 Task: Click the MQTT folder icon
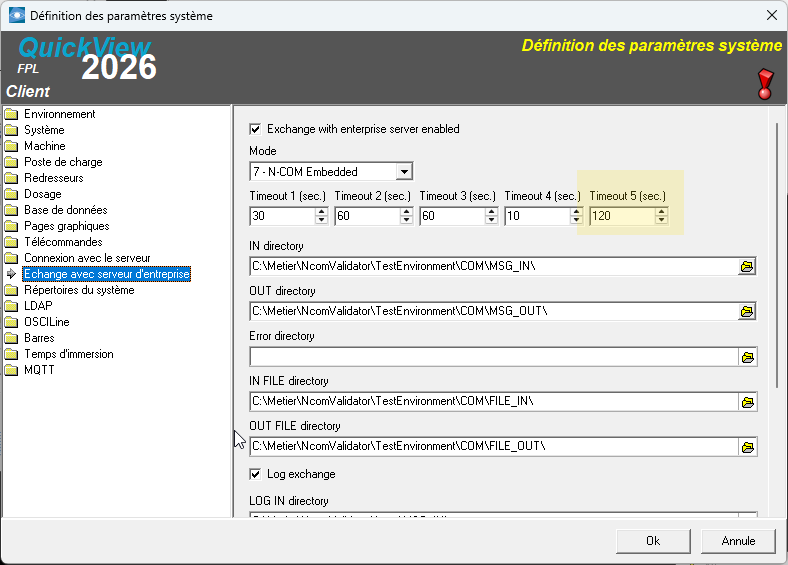click(x=11, y=370)
